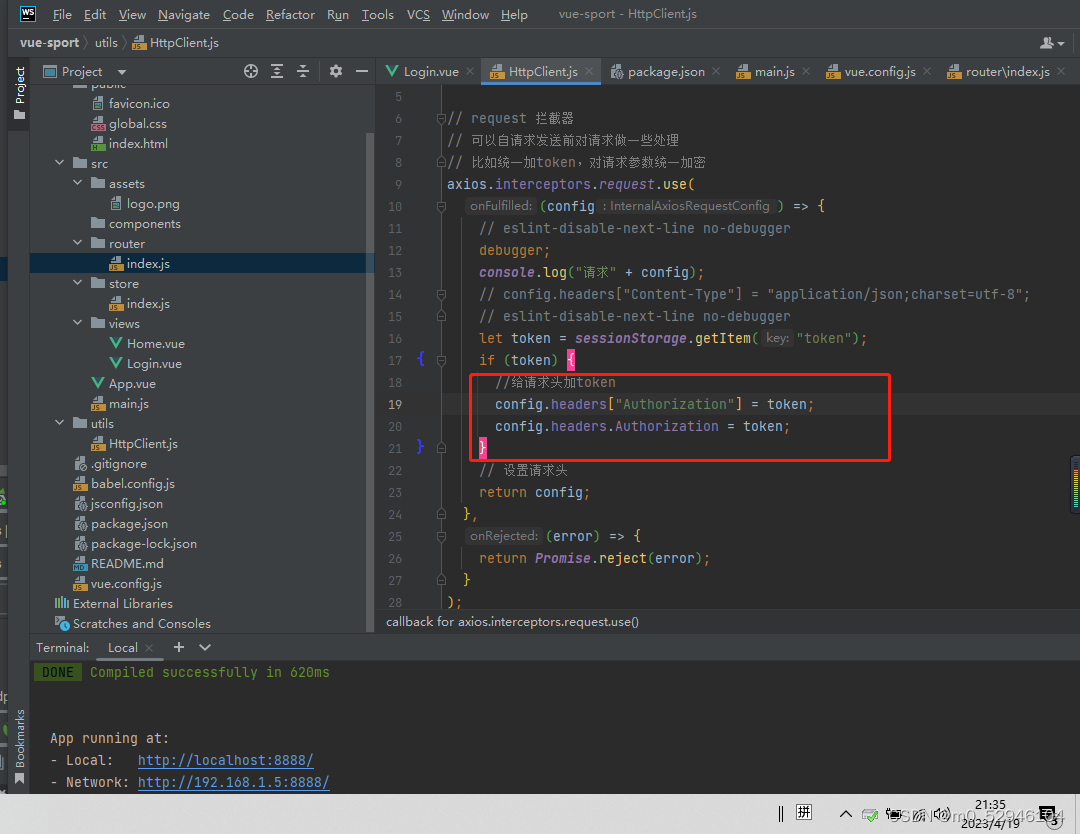Collapse the utils folder

(x=60, y=423)
